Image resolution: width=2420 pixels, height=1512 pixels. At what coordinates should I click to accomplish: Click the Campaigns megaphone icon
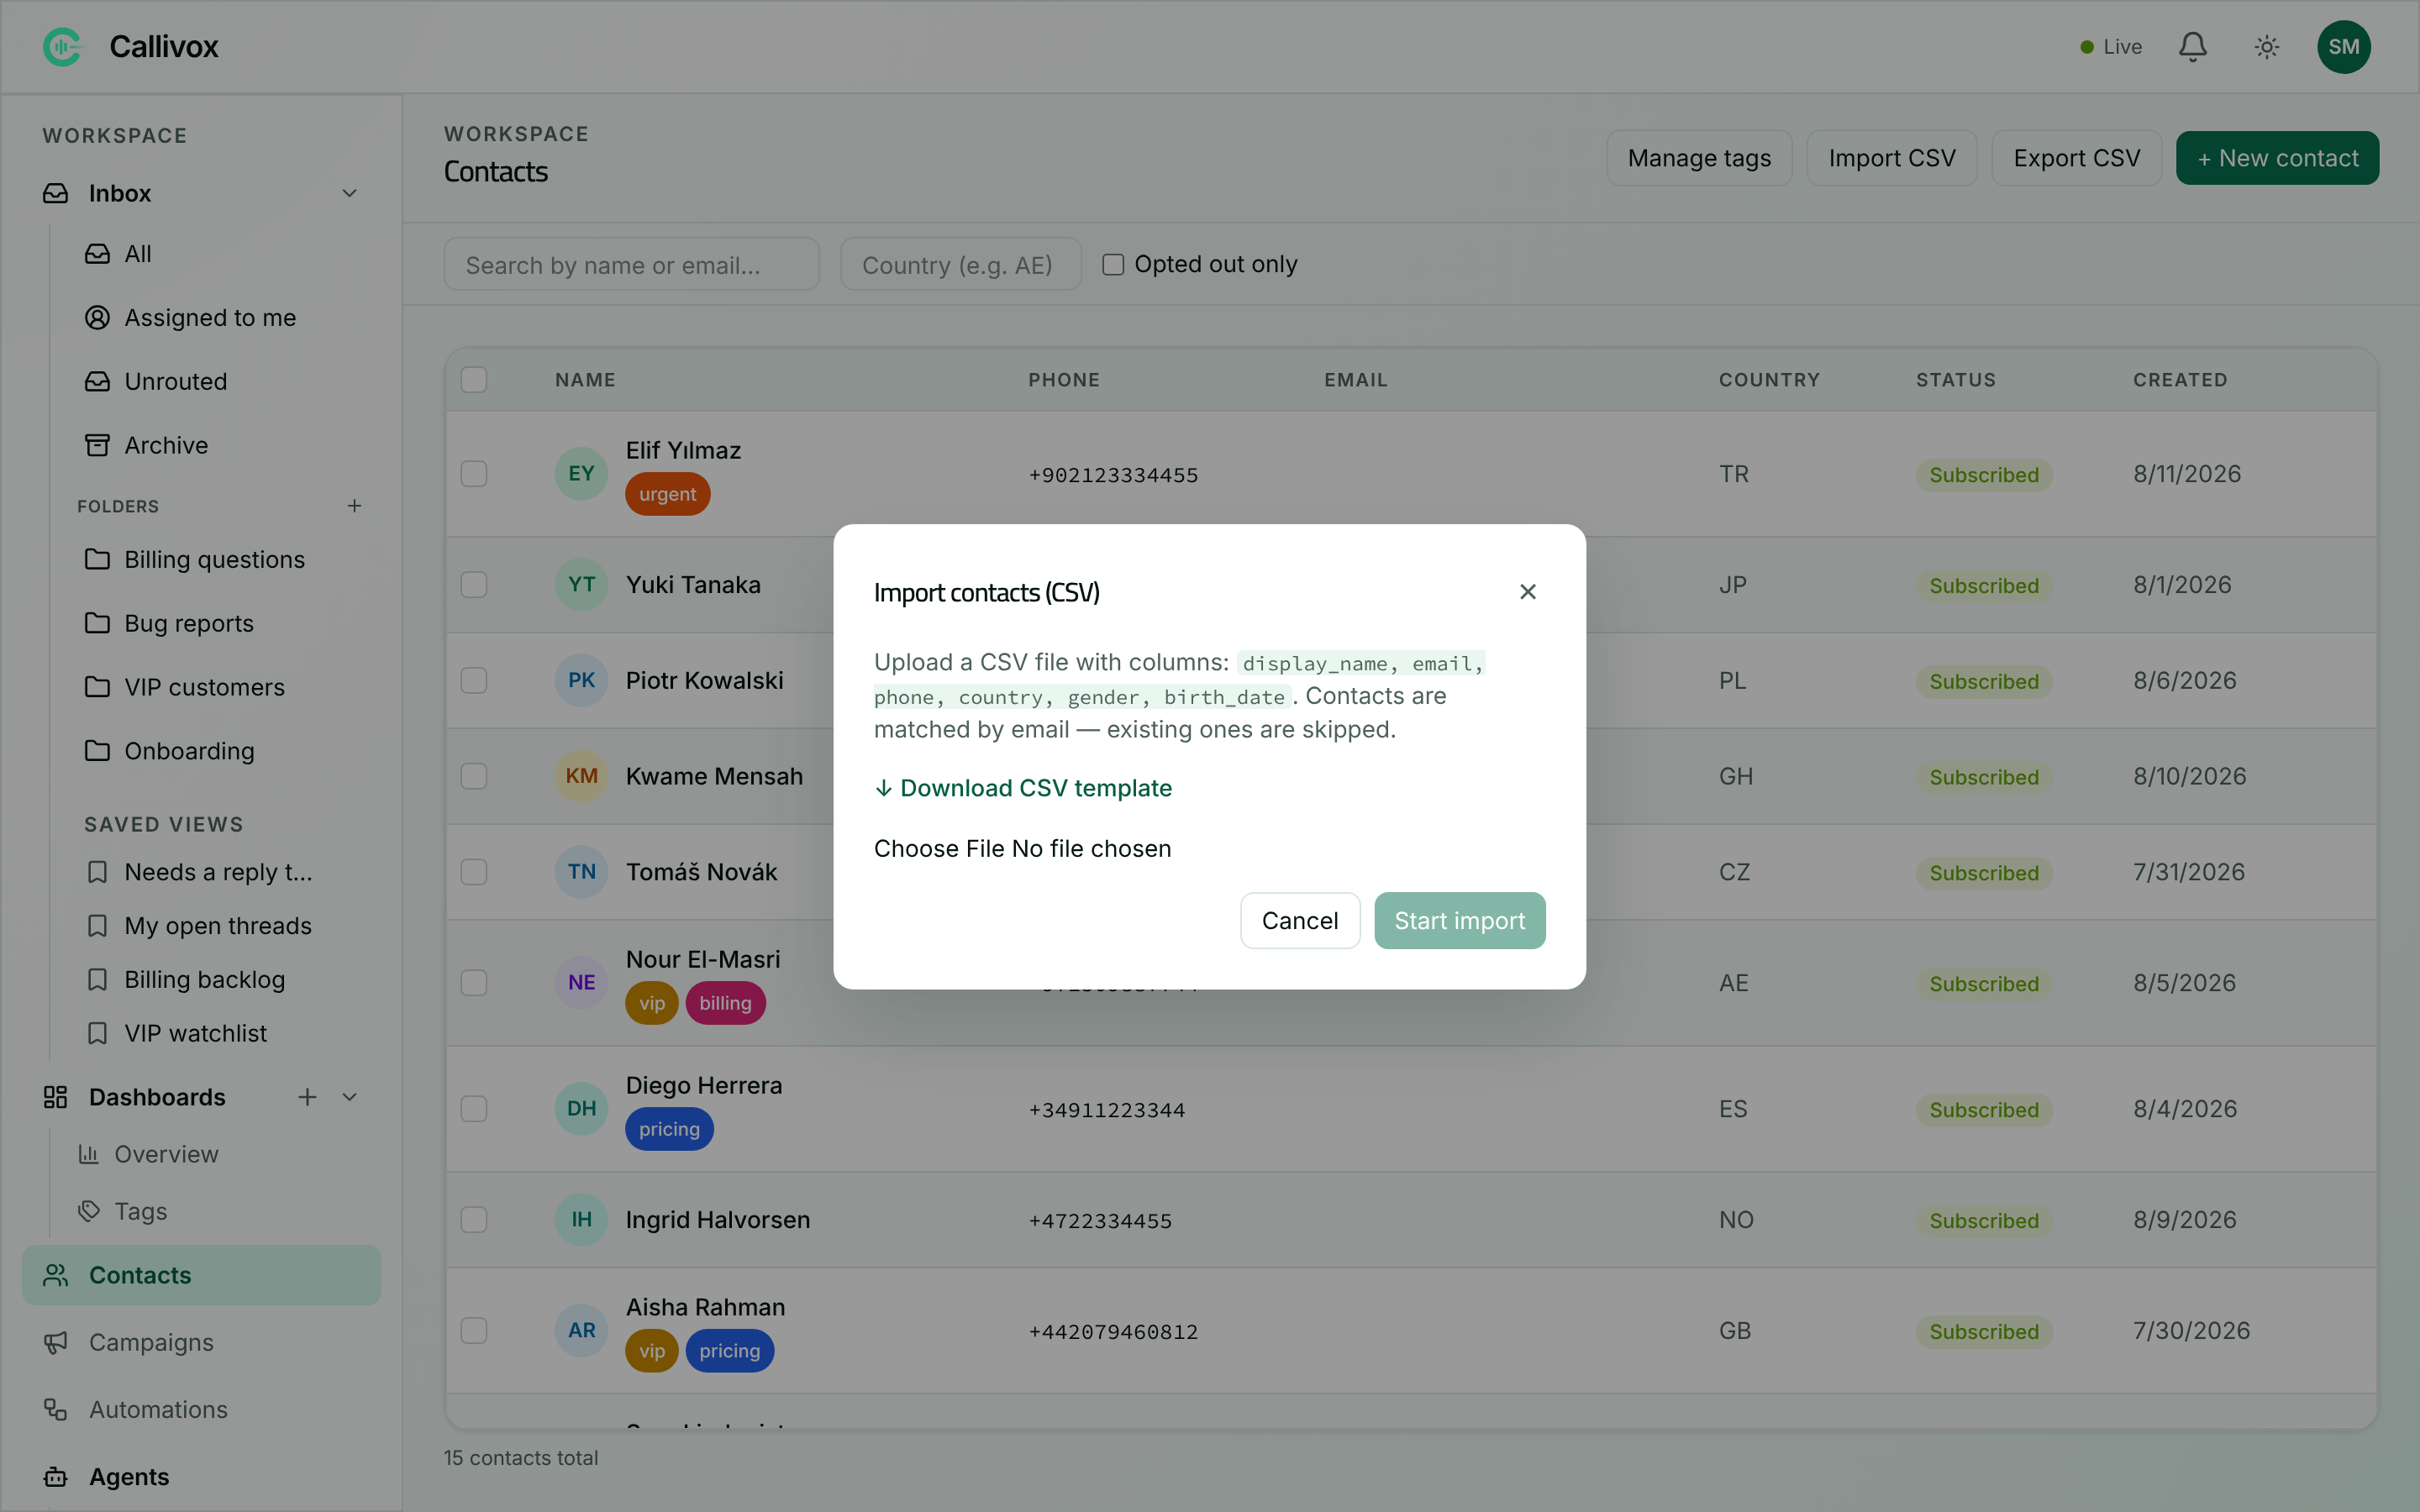tap(56, 1343)
